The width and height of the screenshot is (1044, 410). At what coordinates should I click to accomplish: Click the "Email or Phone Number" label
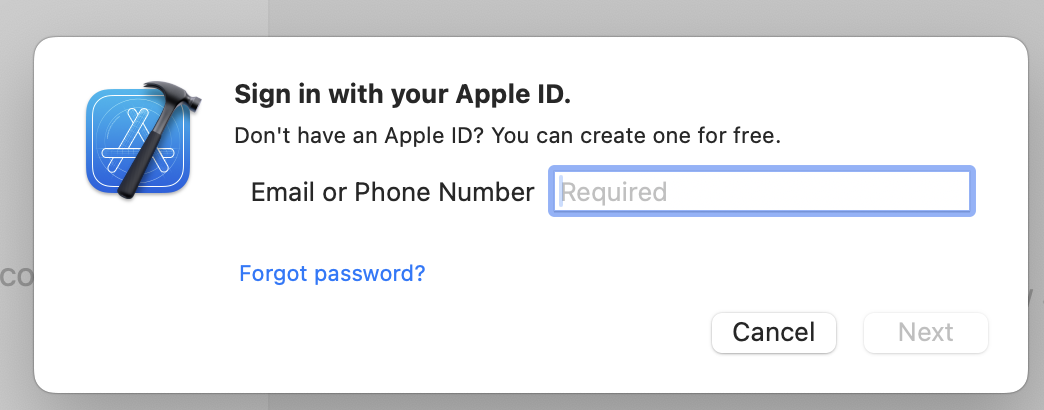point(392,192)
